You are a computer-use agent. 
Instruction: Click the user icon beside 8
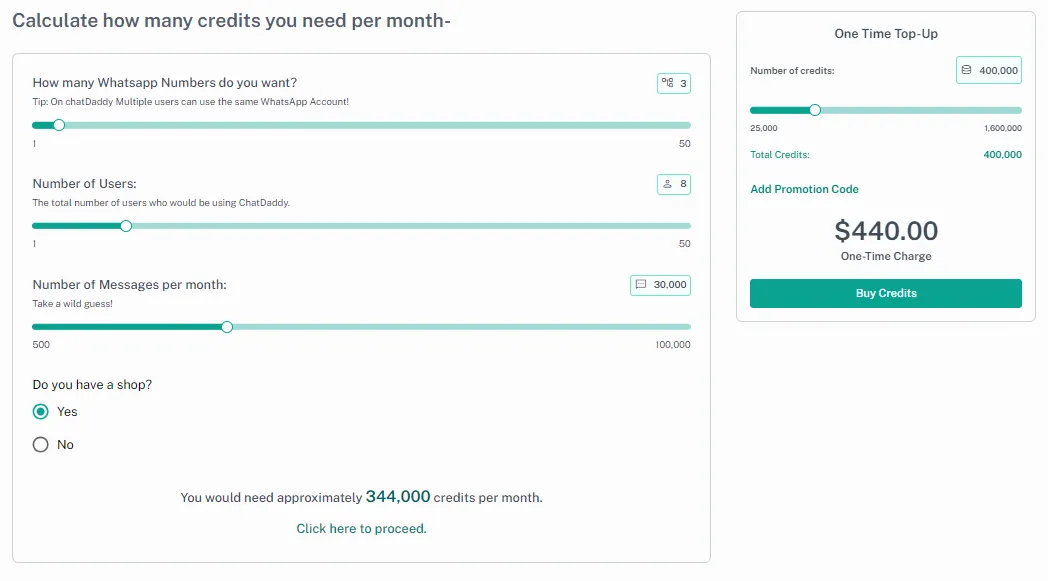[667, 184]
